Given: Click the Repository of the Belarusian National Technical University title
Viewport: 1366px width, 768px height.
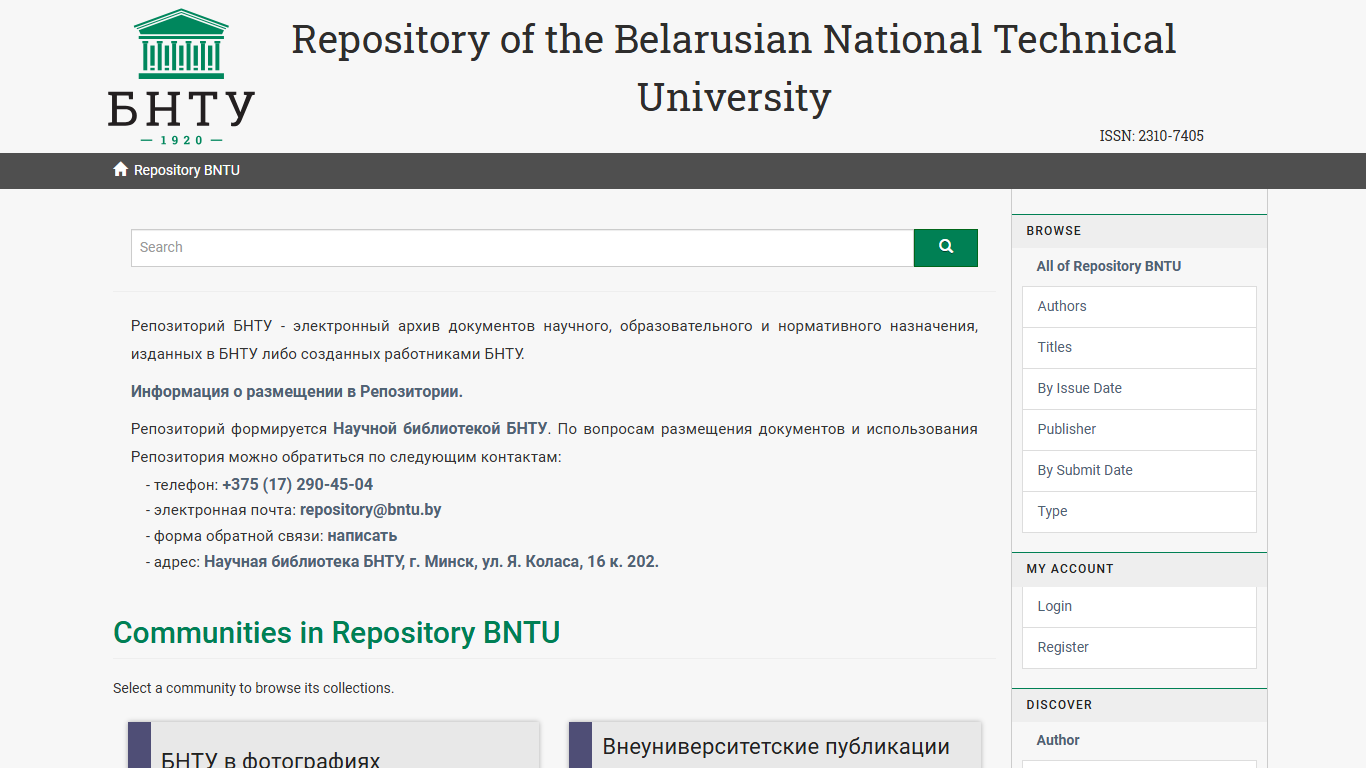Looking at the screenshot, I should pyautogui.click(x=734, y=68).
